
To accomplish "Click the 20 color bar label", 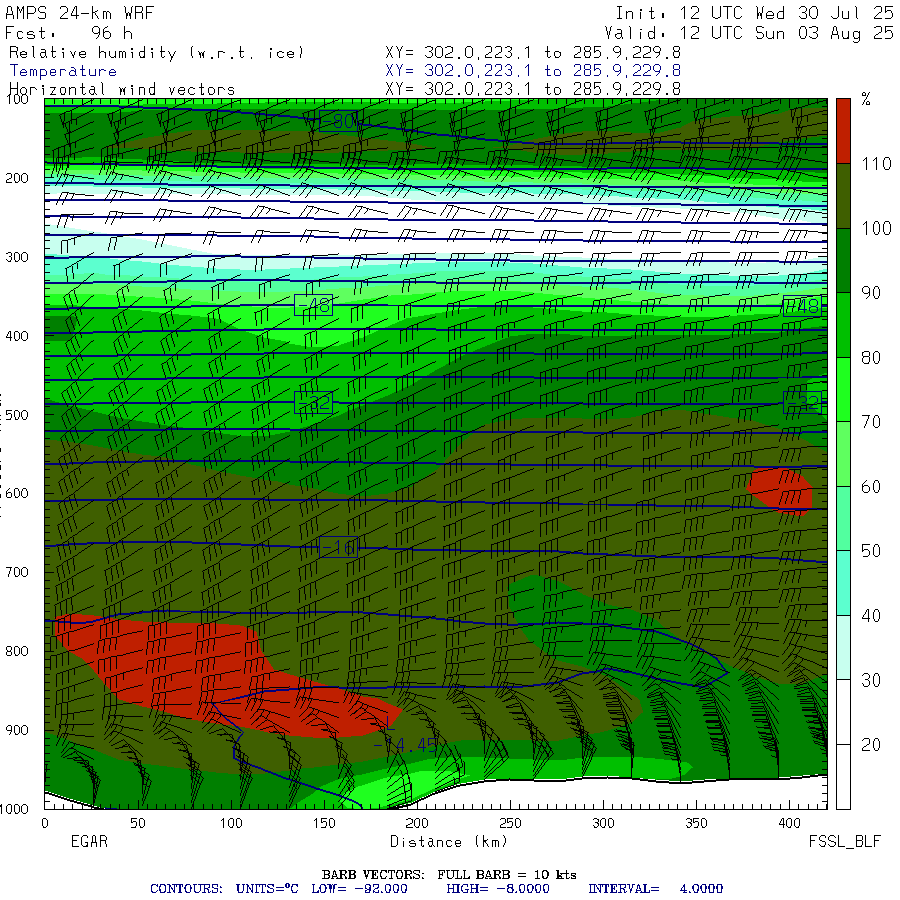I will coord(871,745).
